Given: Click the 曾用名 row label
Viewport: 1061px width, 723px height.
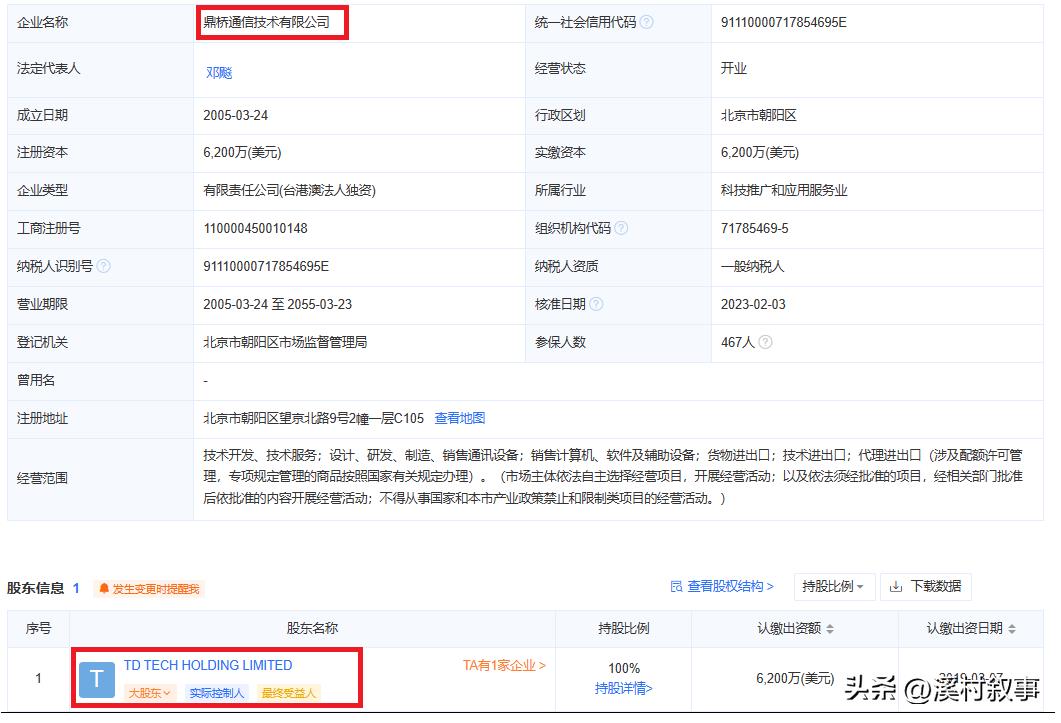Looking at the screenshot, I should (x=36, y=380).
